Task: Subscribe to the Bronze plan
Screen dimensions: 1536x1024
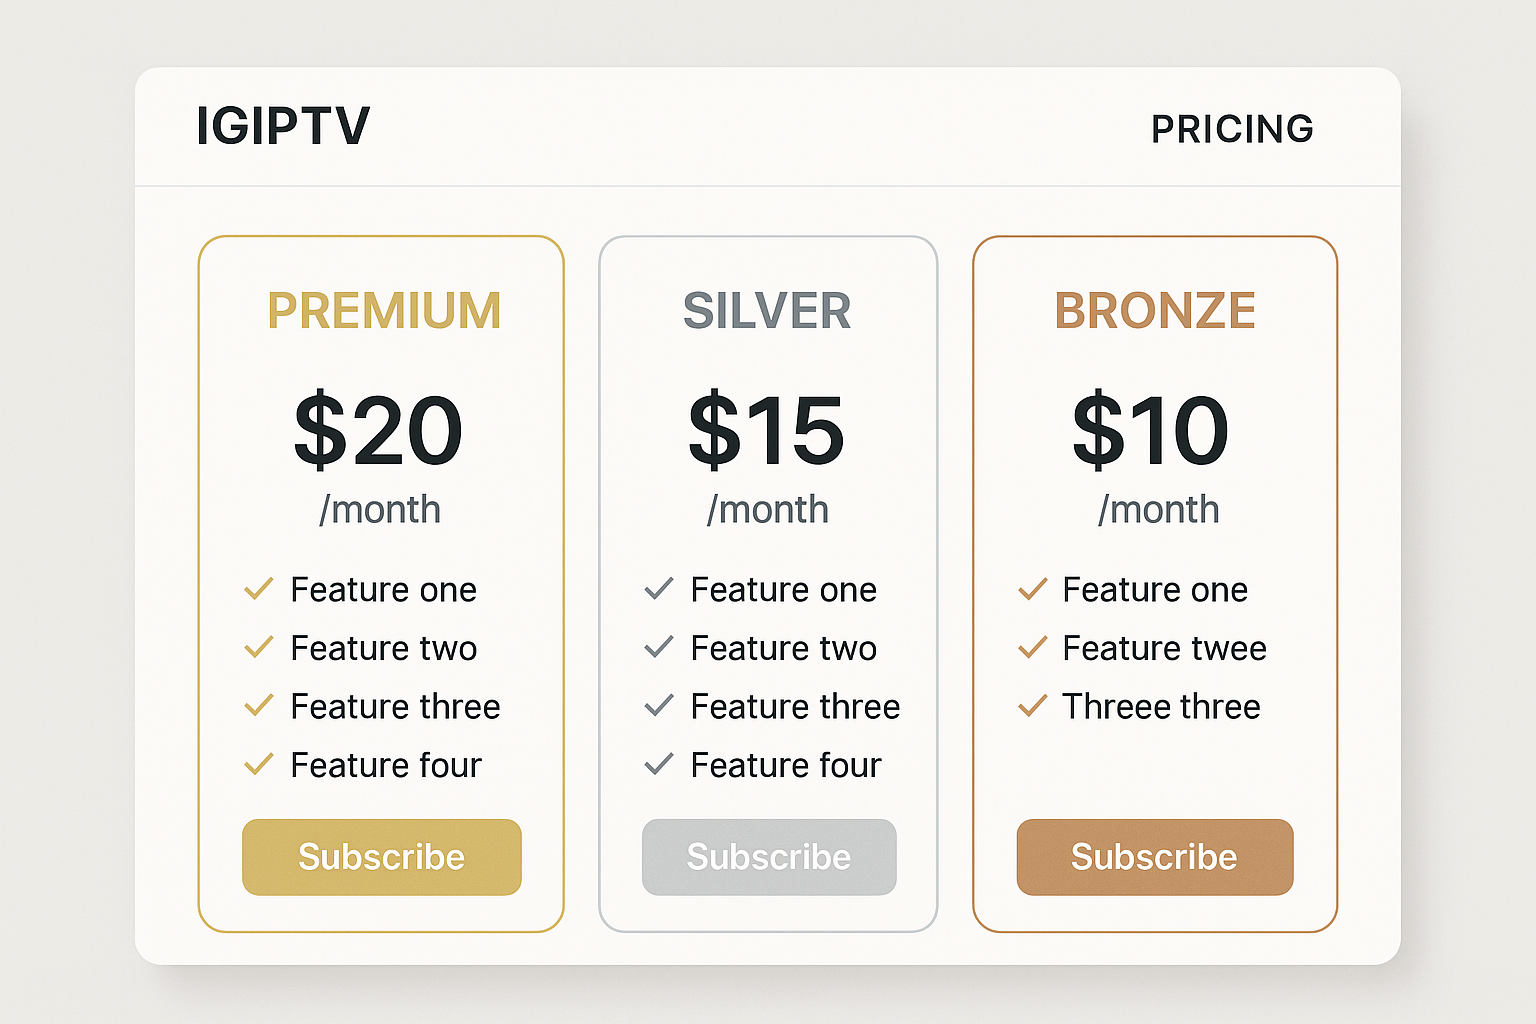Action: [1155, 857]
